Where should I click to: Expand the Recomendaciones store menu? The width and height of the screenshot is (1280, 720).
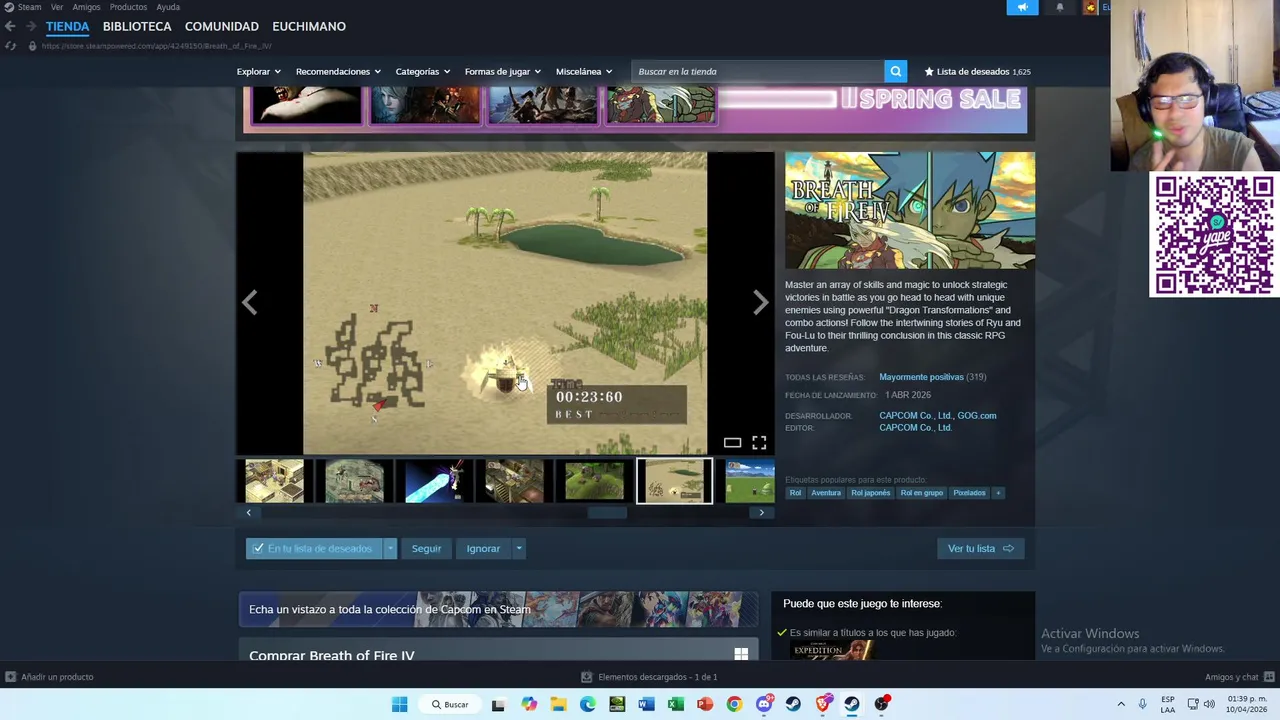tap(338, 71)
